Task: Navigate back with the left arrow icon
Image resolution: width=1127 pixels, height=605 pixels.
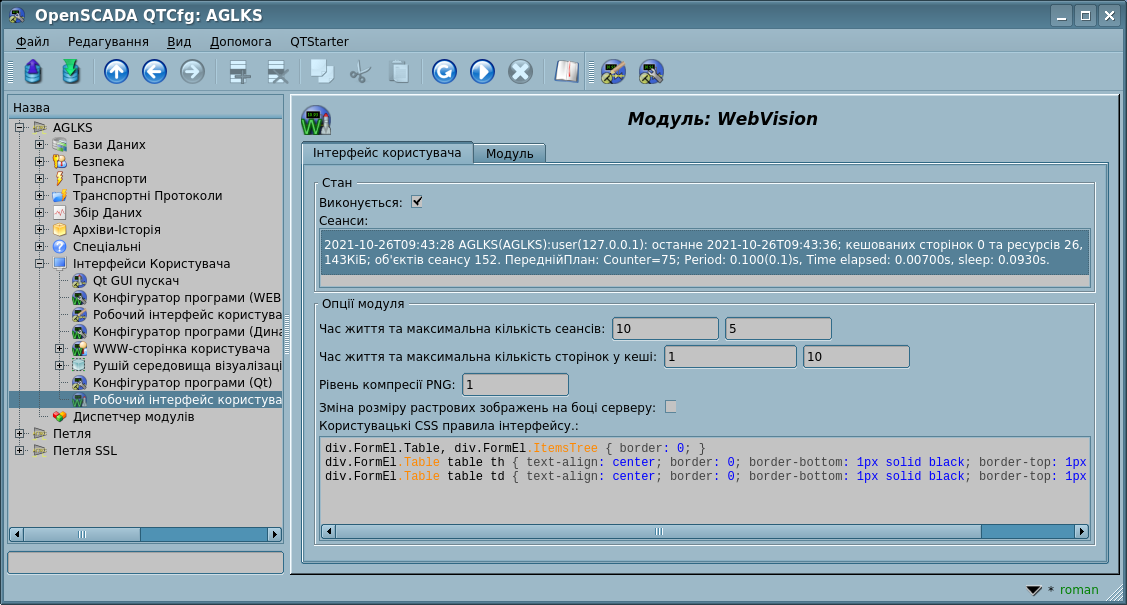Action: pyautogui.click(x=154, y=71)
